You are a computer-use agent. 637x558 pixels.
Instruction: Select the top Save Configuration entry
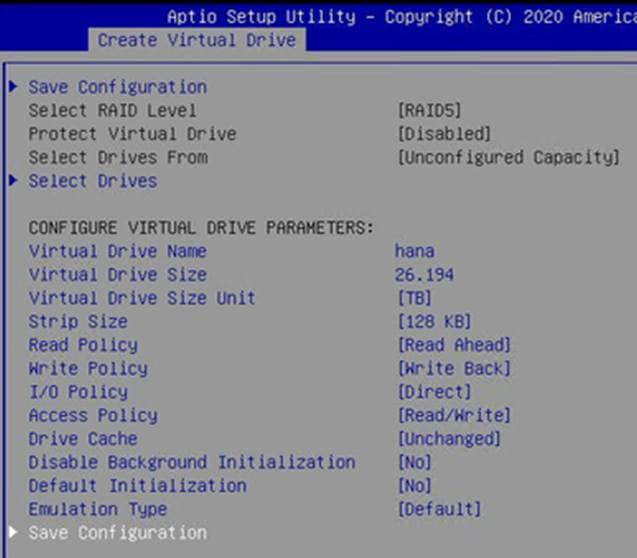[117, 87]
